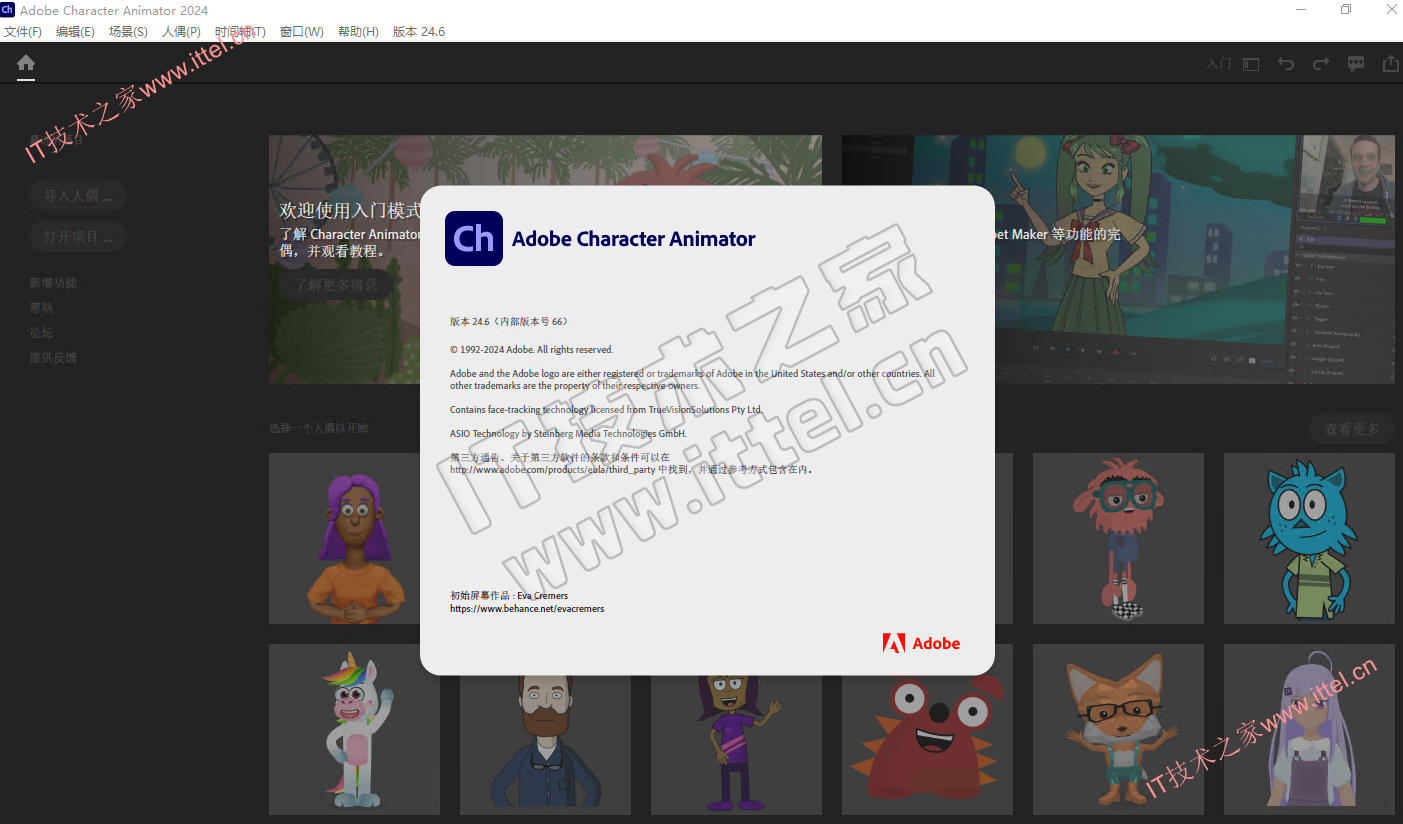This screenshot has height=824, width=1403.
Task: Open the 提供反馈 link in sidebar
Action: (53, 358)
